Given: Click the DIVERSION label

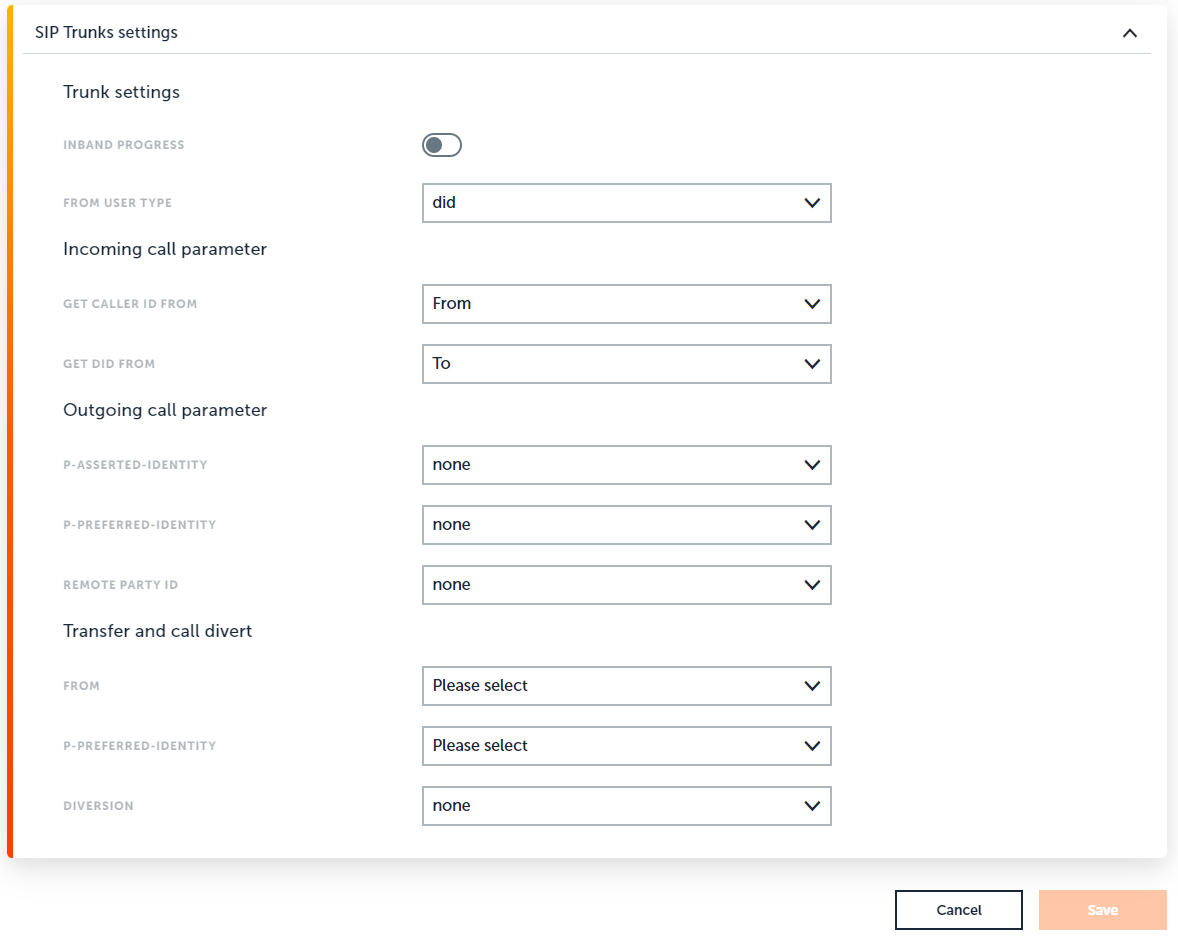Looking at the screenshot, I should point(98,805).
